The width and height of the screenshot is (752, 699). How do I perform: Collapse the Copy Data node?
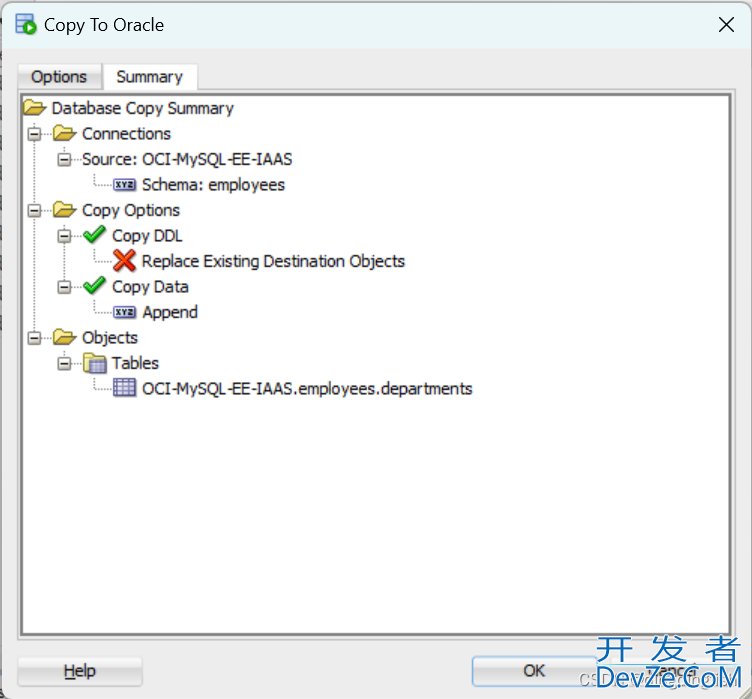[x=64, y=287]
